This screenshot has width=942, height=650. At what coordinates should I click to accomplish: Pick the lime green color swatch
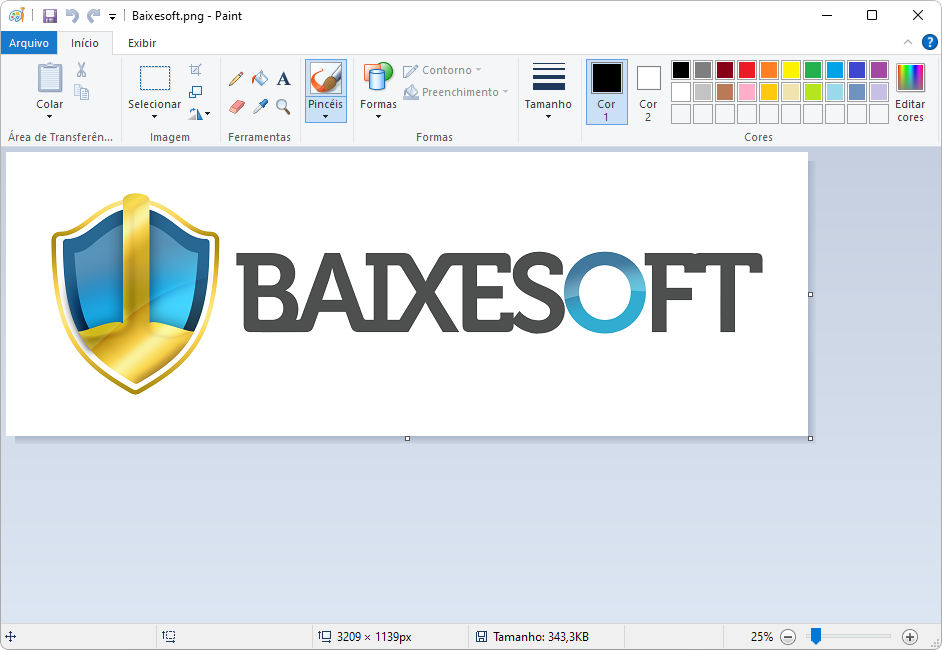pos(813,92)
